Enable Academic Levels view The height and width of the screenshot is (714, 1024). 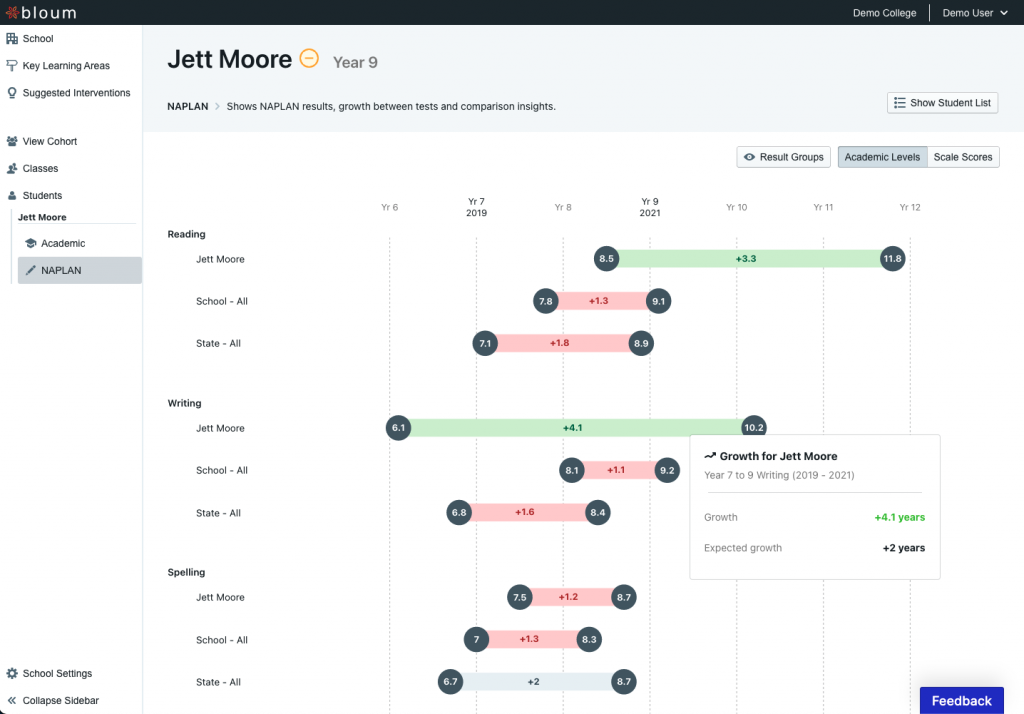click(x=882, y=156)
